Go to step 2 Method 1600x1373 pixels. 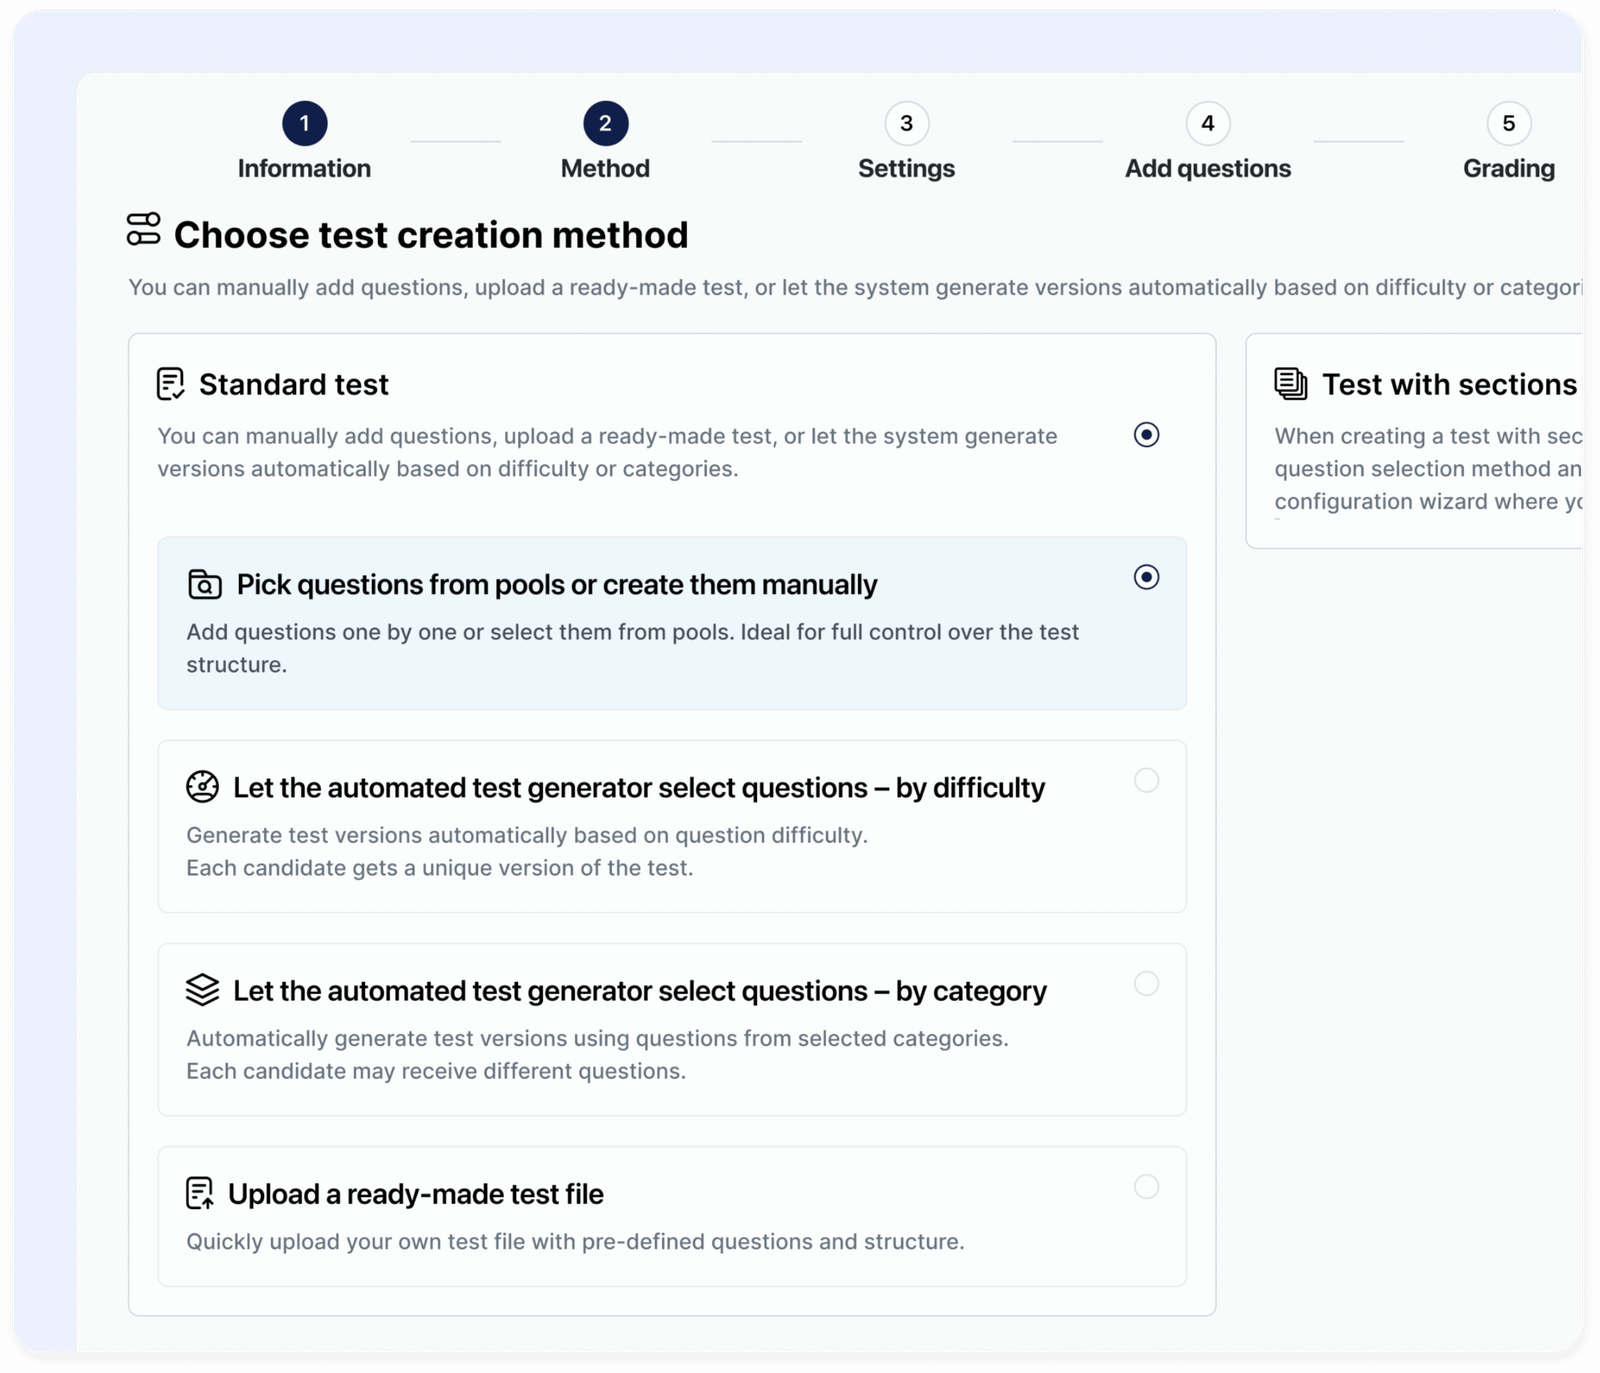(x=605, y=124)
